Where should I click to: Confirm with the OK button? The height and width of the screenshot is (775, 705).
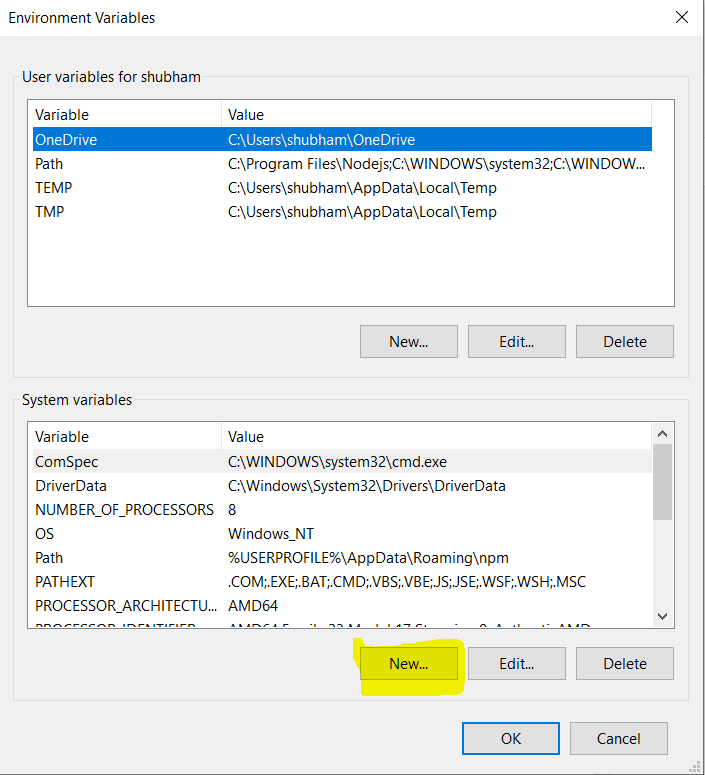coord(511,738)
